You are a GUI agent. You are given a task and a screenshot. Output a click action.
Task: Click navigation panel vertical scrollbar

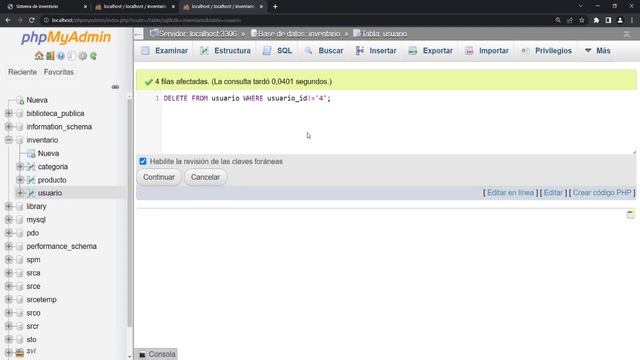(129, 212)
